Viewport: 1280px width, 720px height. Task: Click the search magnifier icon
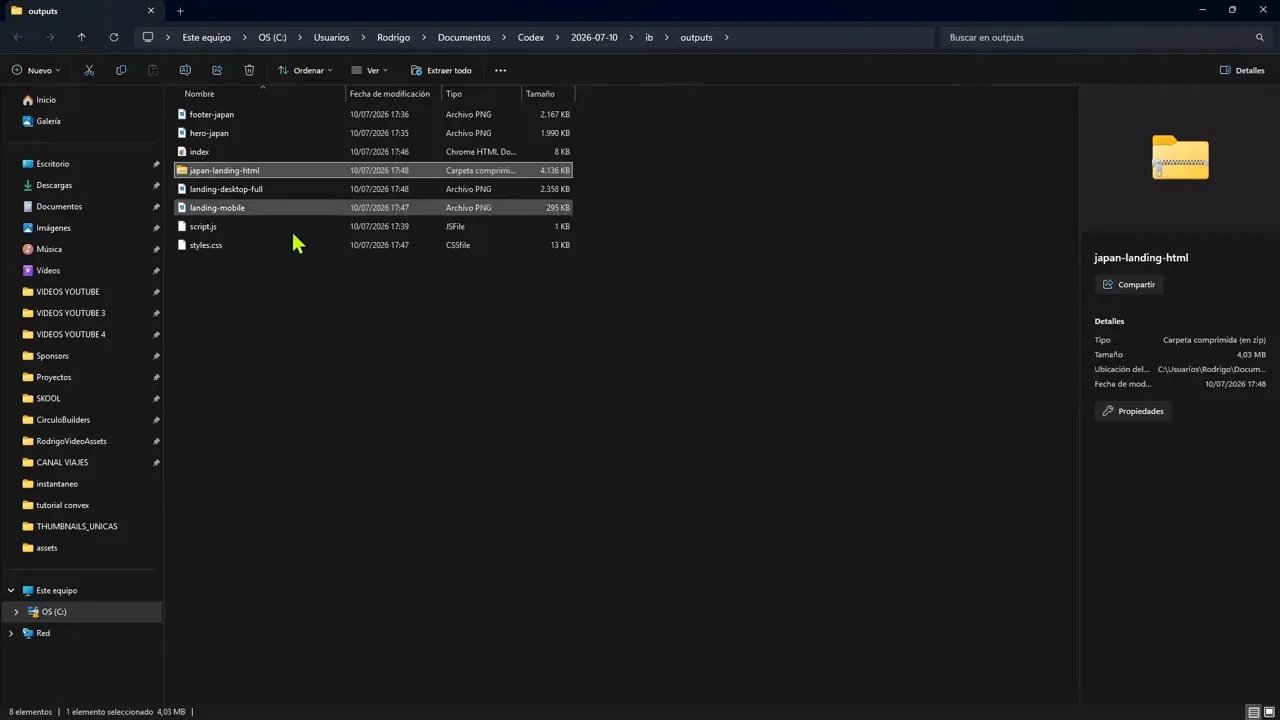1259,37
